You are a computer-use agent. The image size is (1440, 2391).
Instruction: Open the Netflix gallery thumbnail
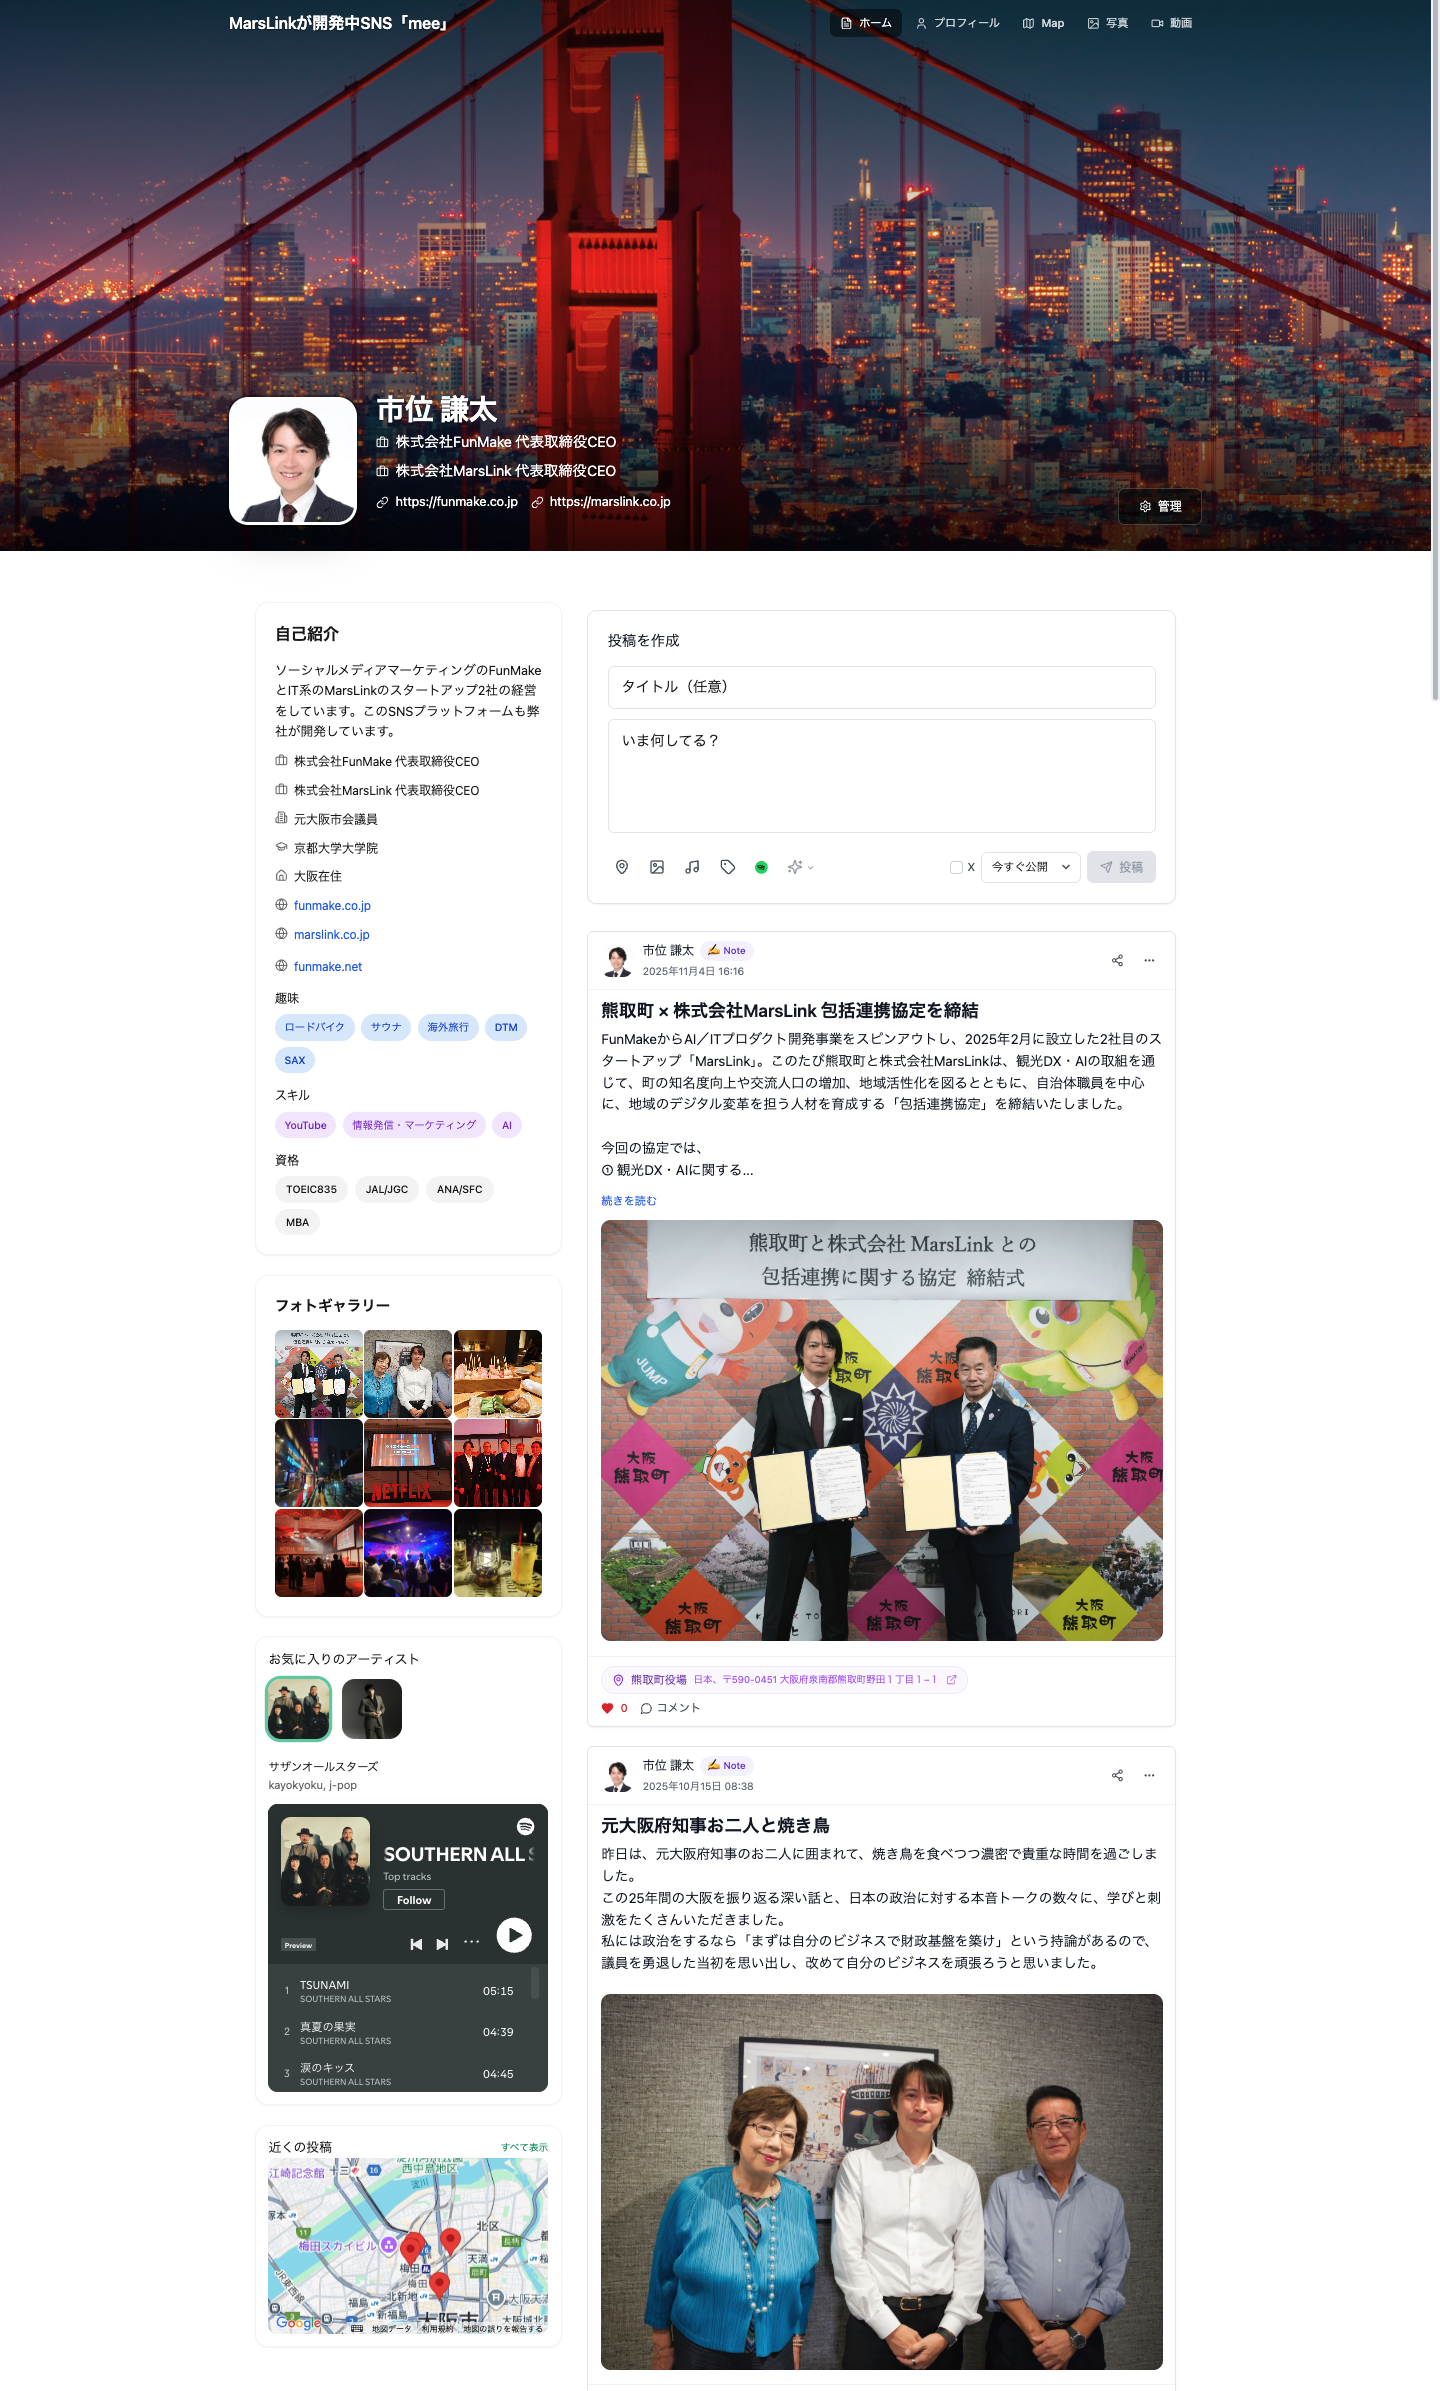pos(408,1463)
